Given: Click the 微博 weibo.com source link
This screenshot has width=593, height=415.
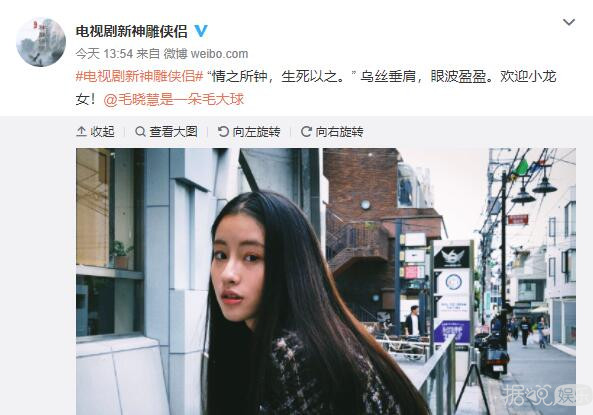Looking at the screenshot, I should click(206, 54).
